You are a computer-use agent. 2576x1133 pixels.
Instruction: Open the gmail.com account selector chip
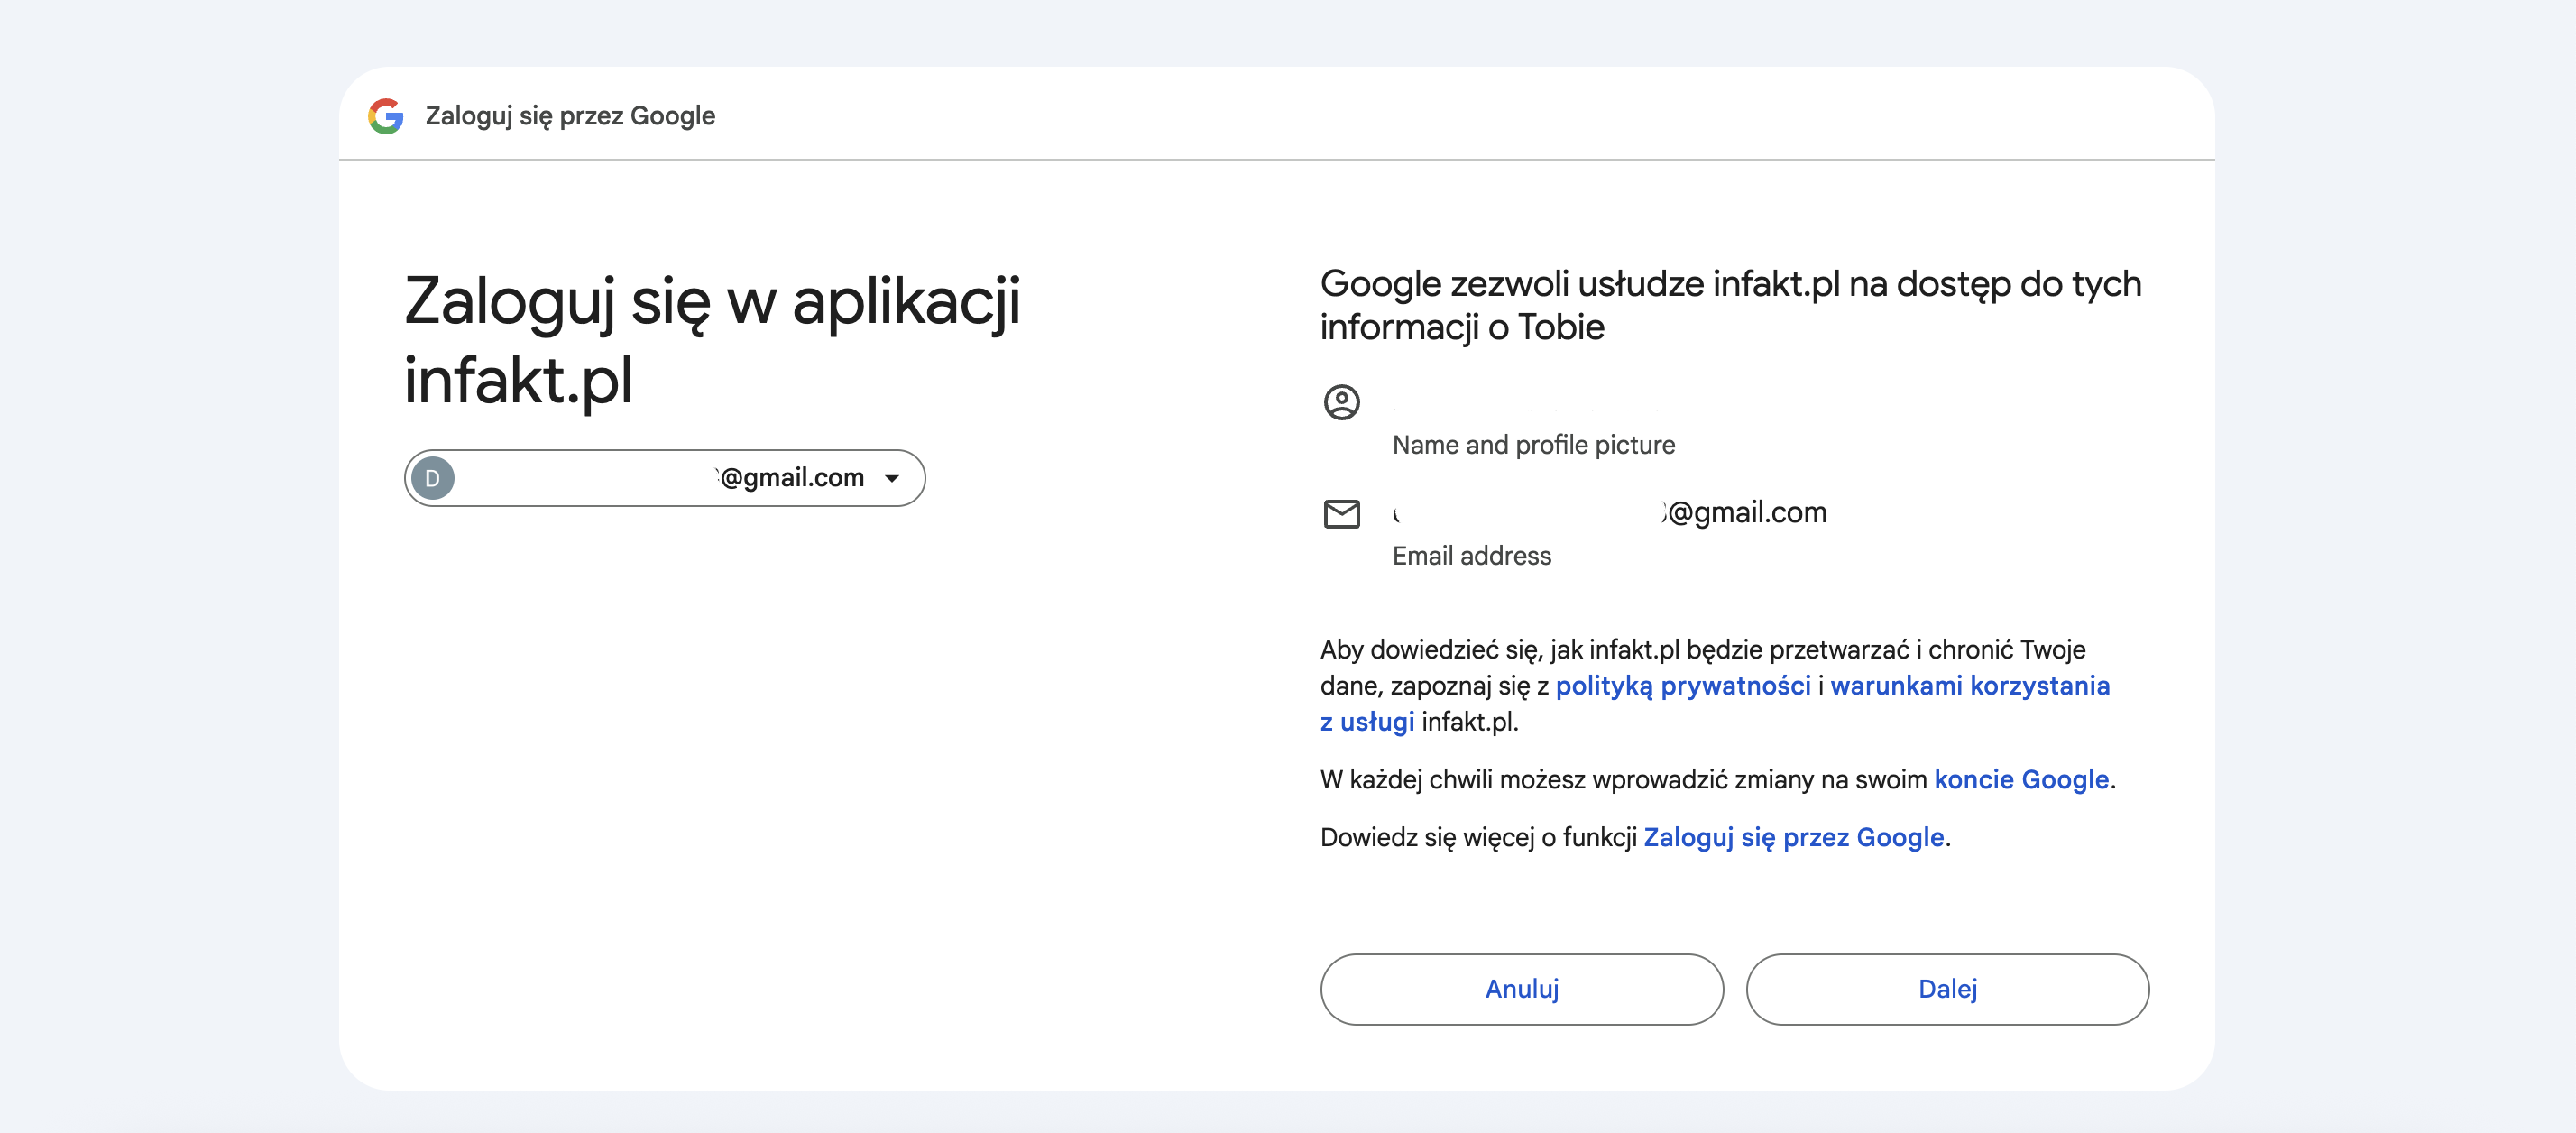point(664,478)
